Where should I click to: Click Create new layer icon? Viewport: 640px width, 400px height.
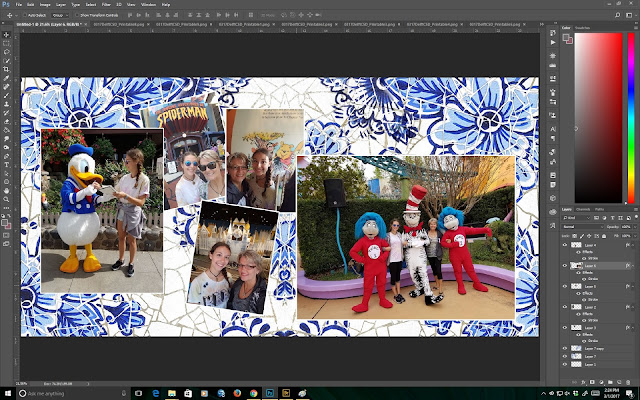[619, 382]
